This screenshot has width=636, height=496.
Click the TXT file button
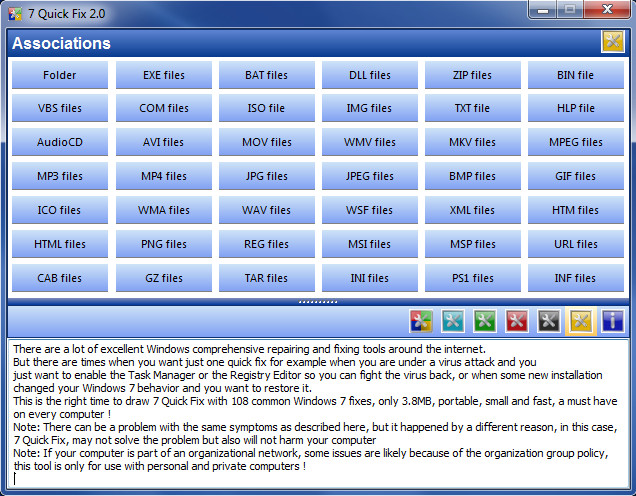(473, 108)
